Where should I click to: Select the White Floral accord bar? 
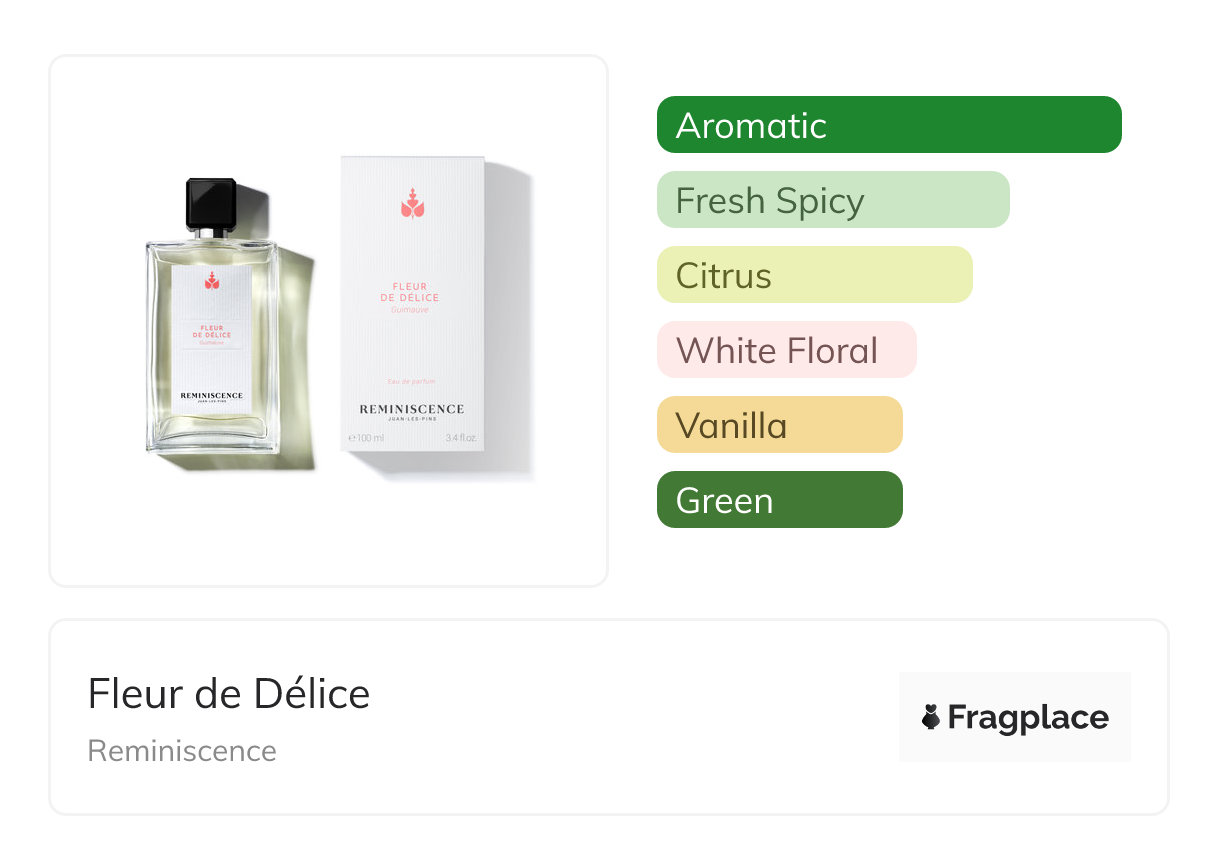tap(787, 350)
